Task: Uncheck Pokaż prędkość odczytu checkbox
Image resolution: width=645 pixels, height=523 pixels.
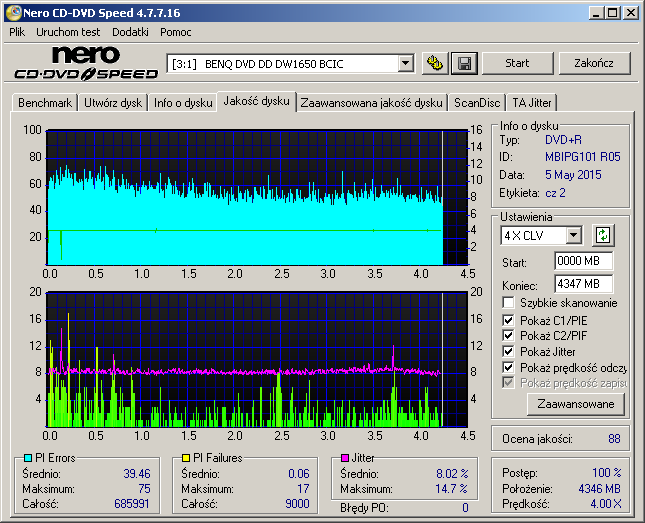Action: 508,367
